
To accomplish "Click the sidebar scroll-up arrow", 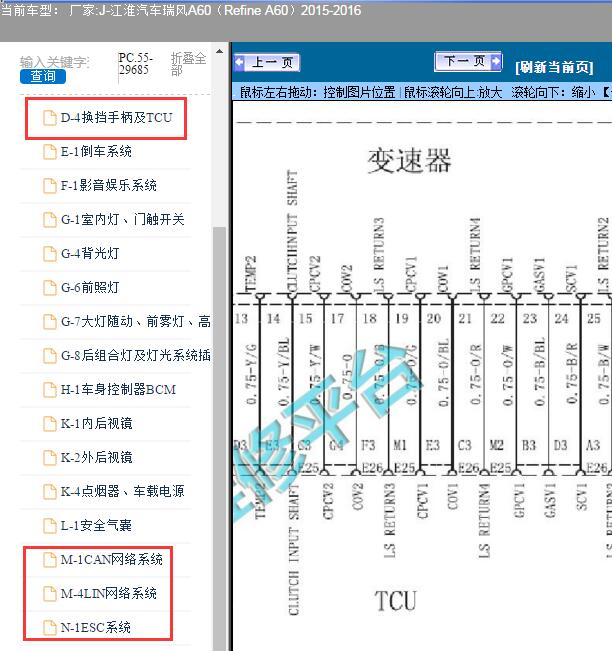I will (x=220, y=51).
